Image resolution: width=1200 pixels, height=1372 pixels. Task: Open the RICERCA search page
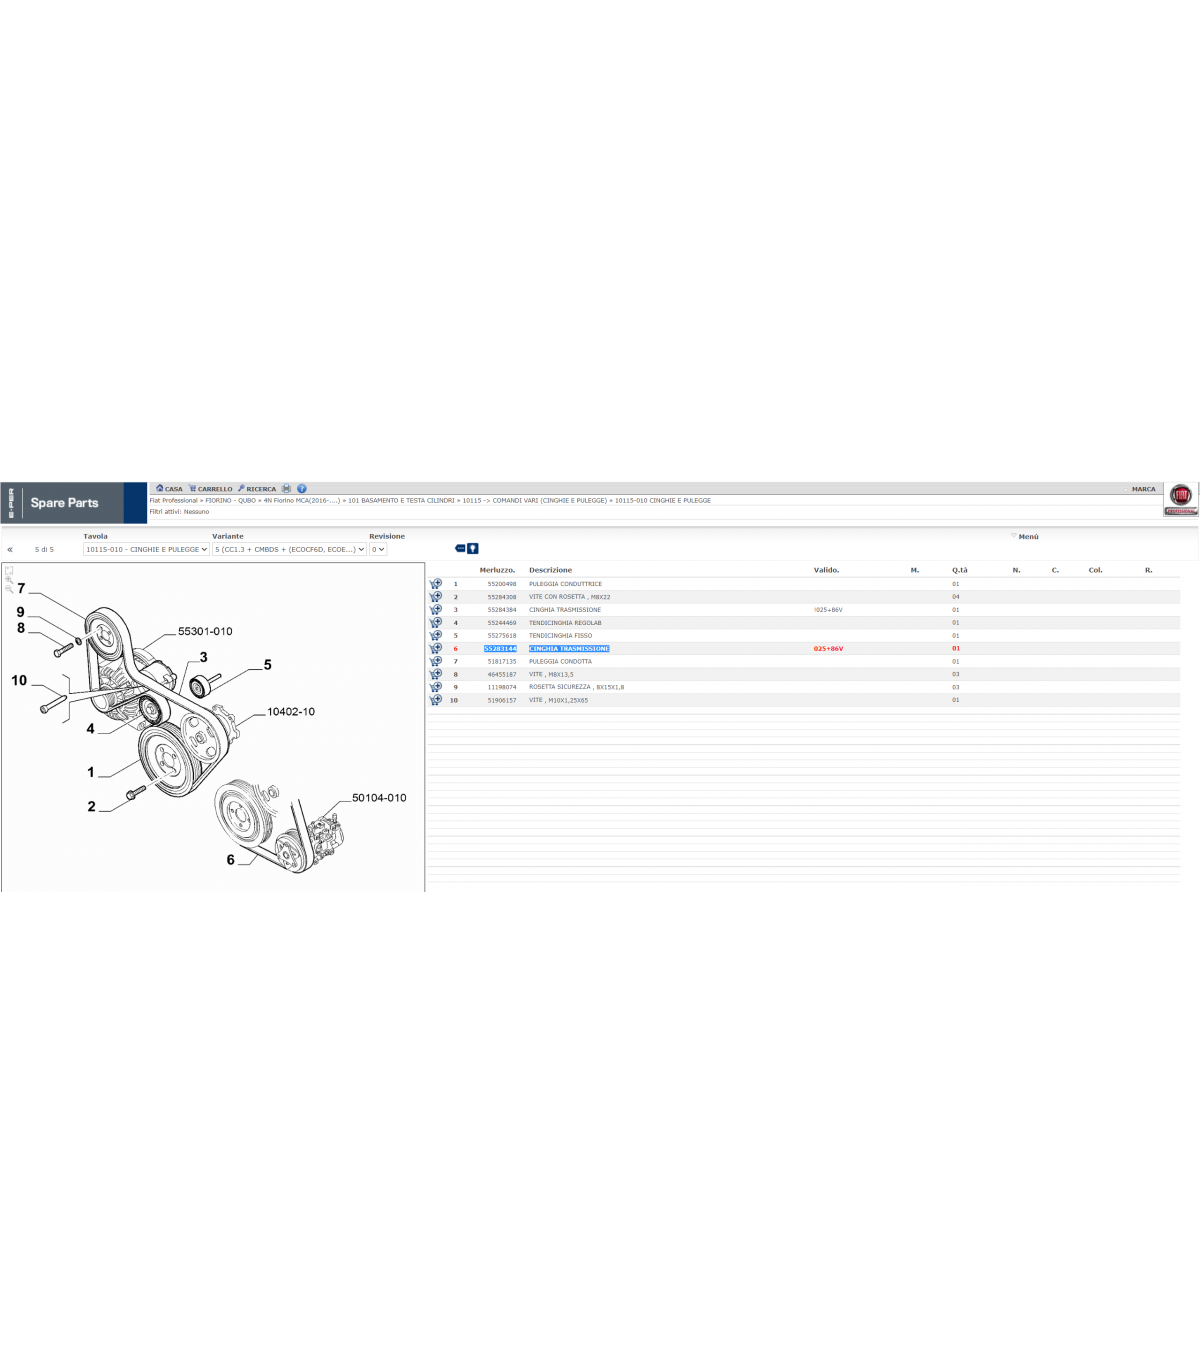257,489
